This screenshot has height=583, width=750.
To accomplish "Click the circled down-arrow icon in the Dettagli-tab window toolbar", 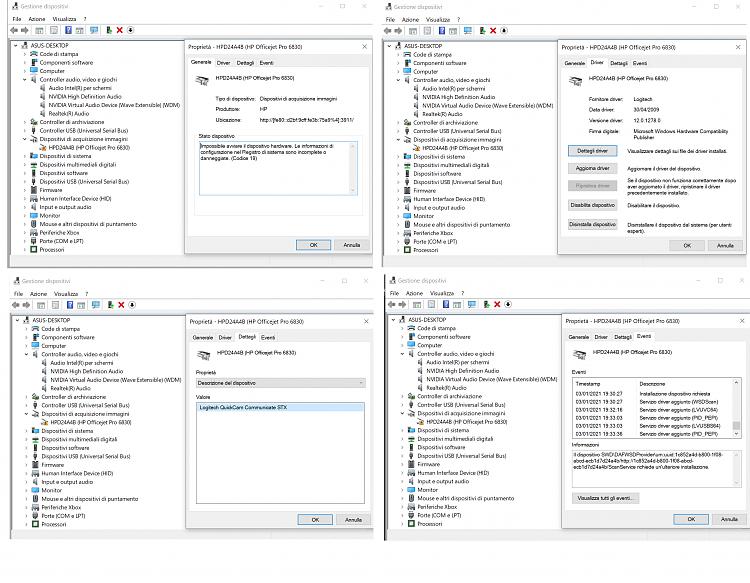I will [132, 305].
